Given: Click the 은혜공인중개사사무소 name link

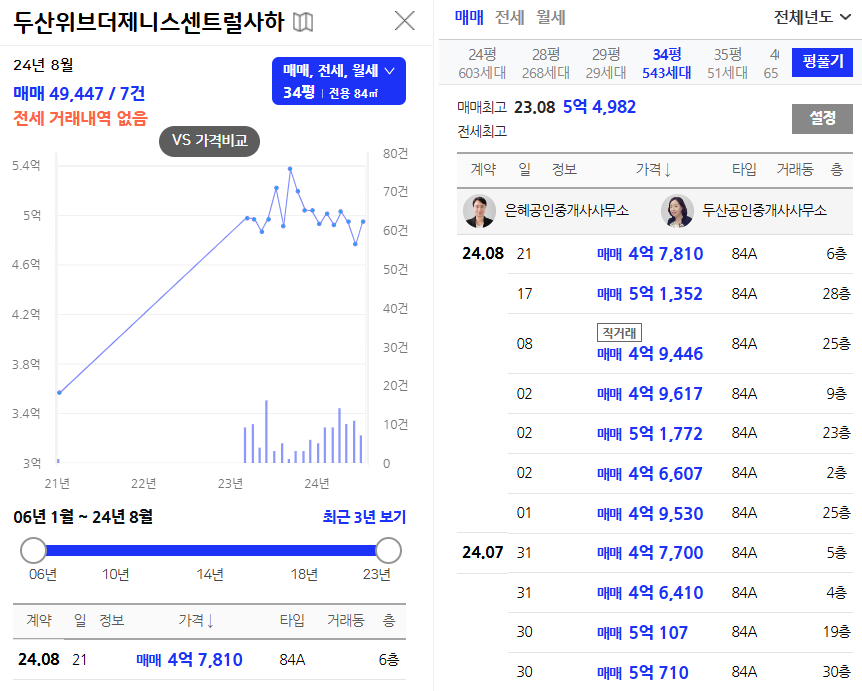Looking at the screenshot, I should point(566,211).
